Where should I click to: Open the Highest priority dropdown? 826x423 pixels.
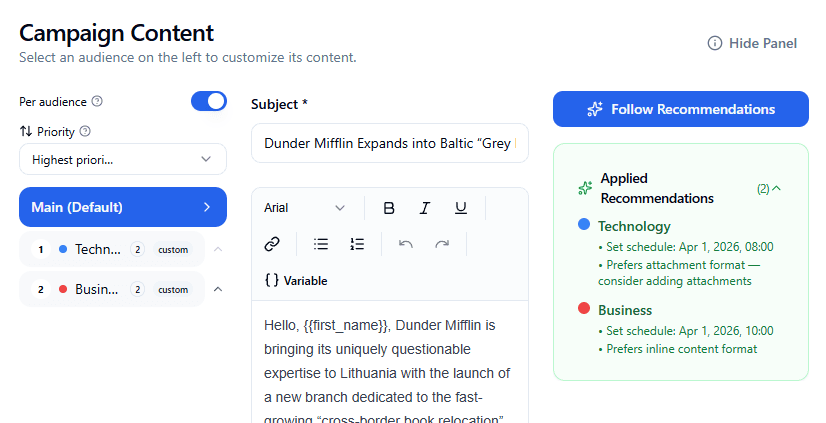(x=123, y=159)
